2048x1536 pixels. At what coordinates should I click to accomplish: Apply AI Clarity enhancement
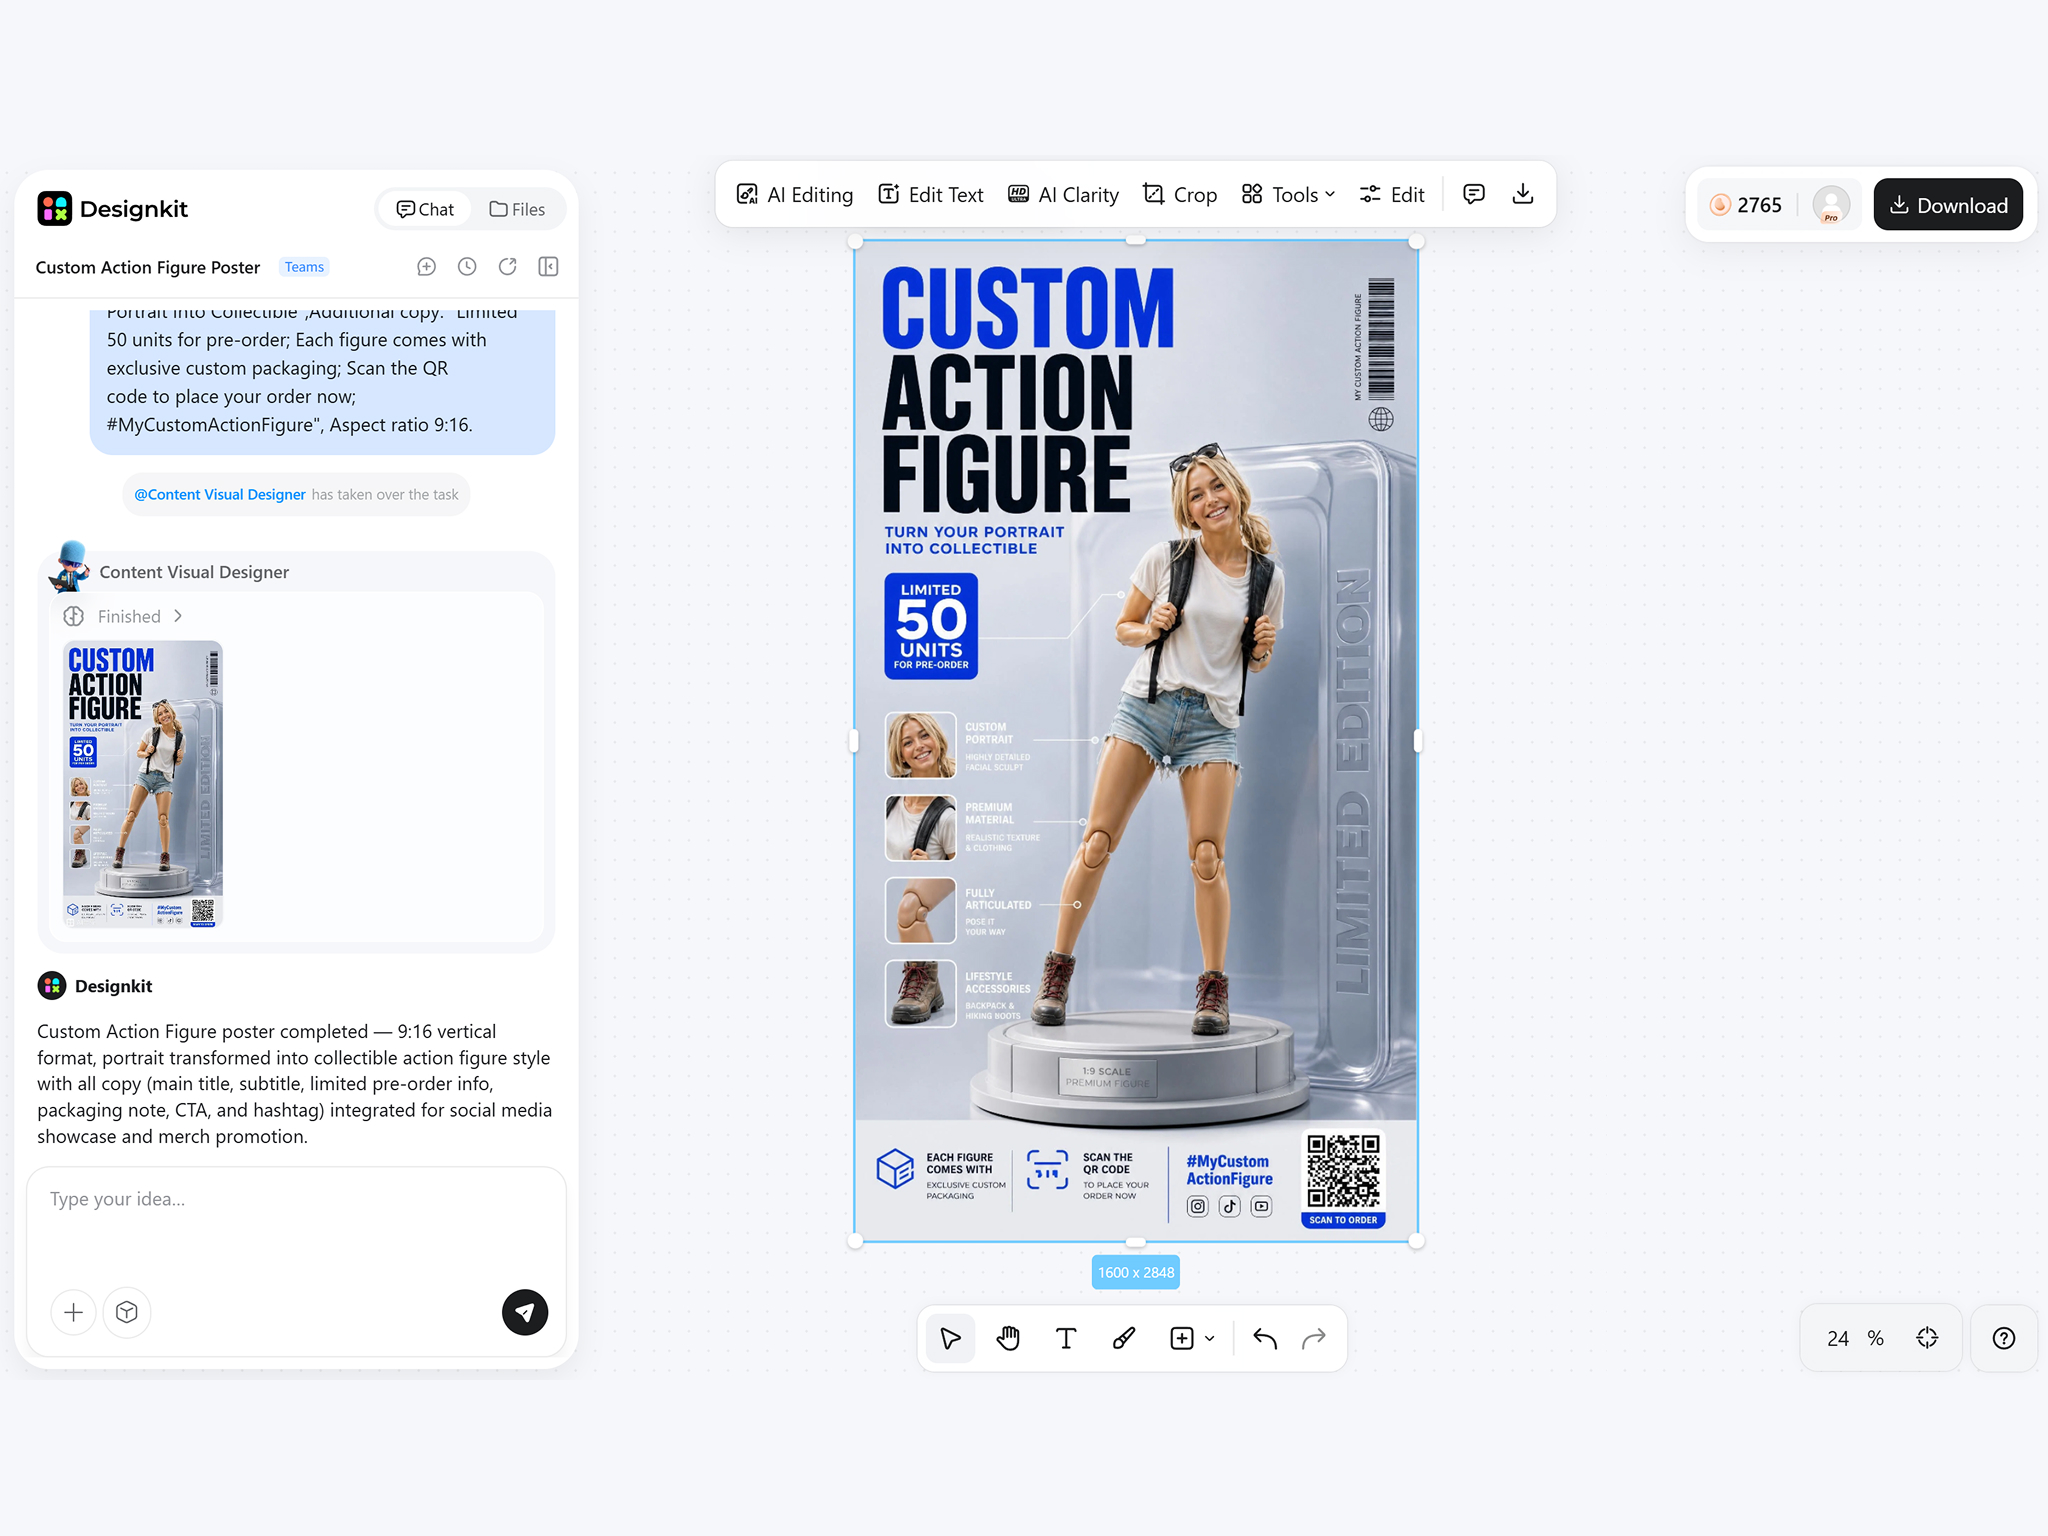click(1063, 194)
